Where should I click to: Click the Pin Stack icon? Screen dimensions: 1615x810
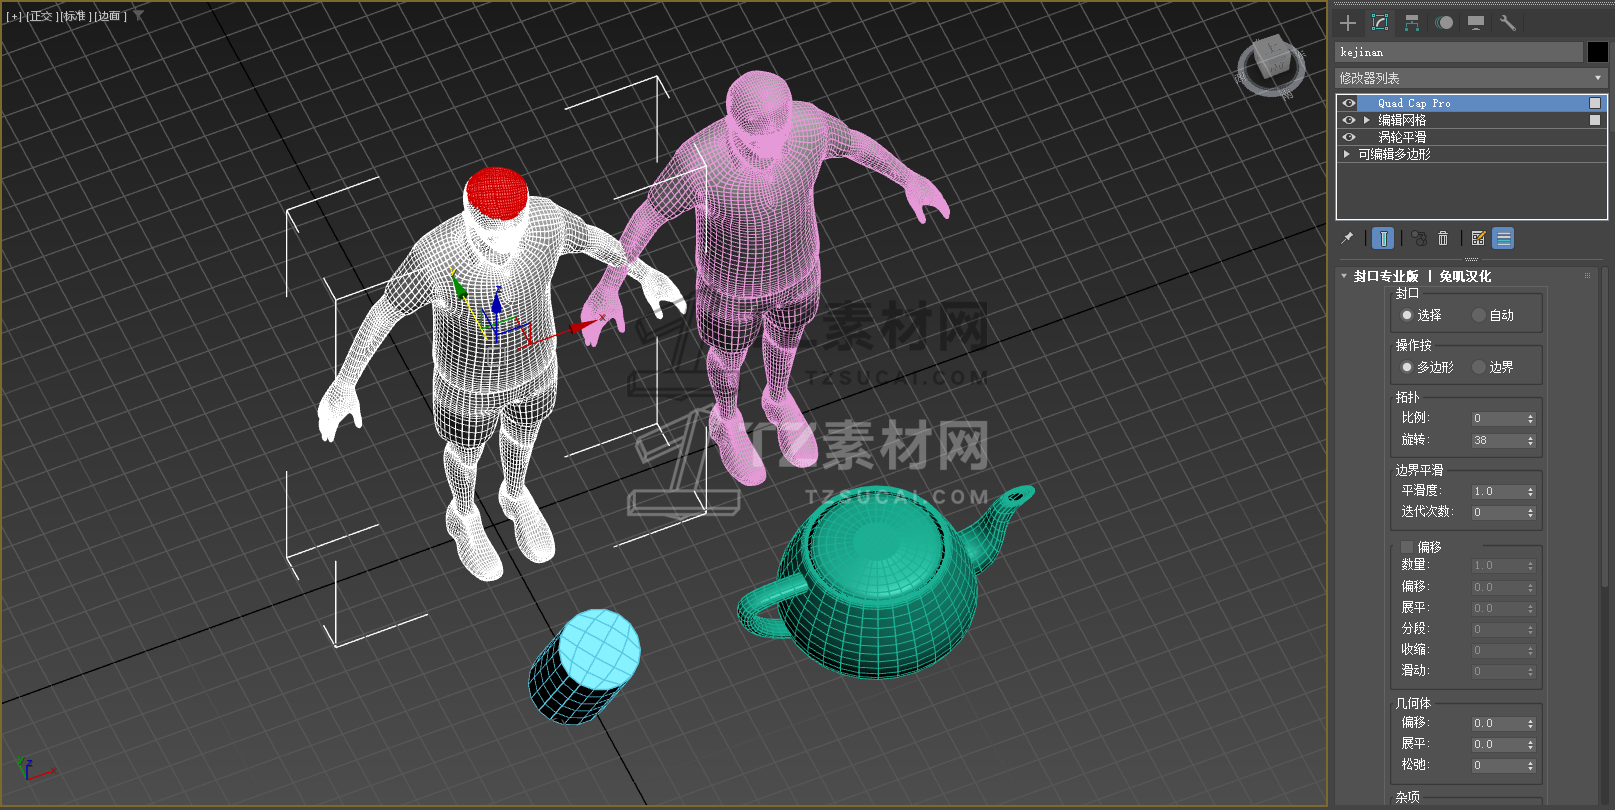[x=1347, y=238]
